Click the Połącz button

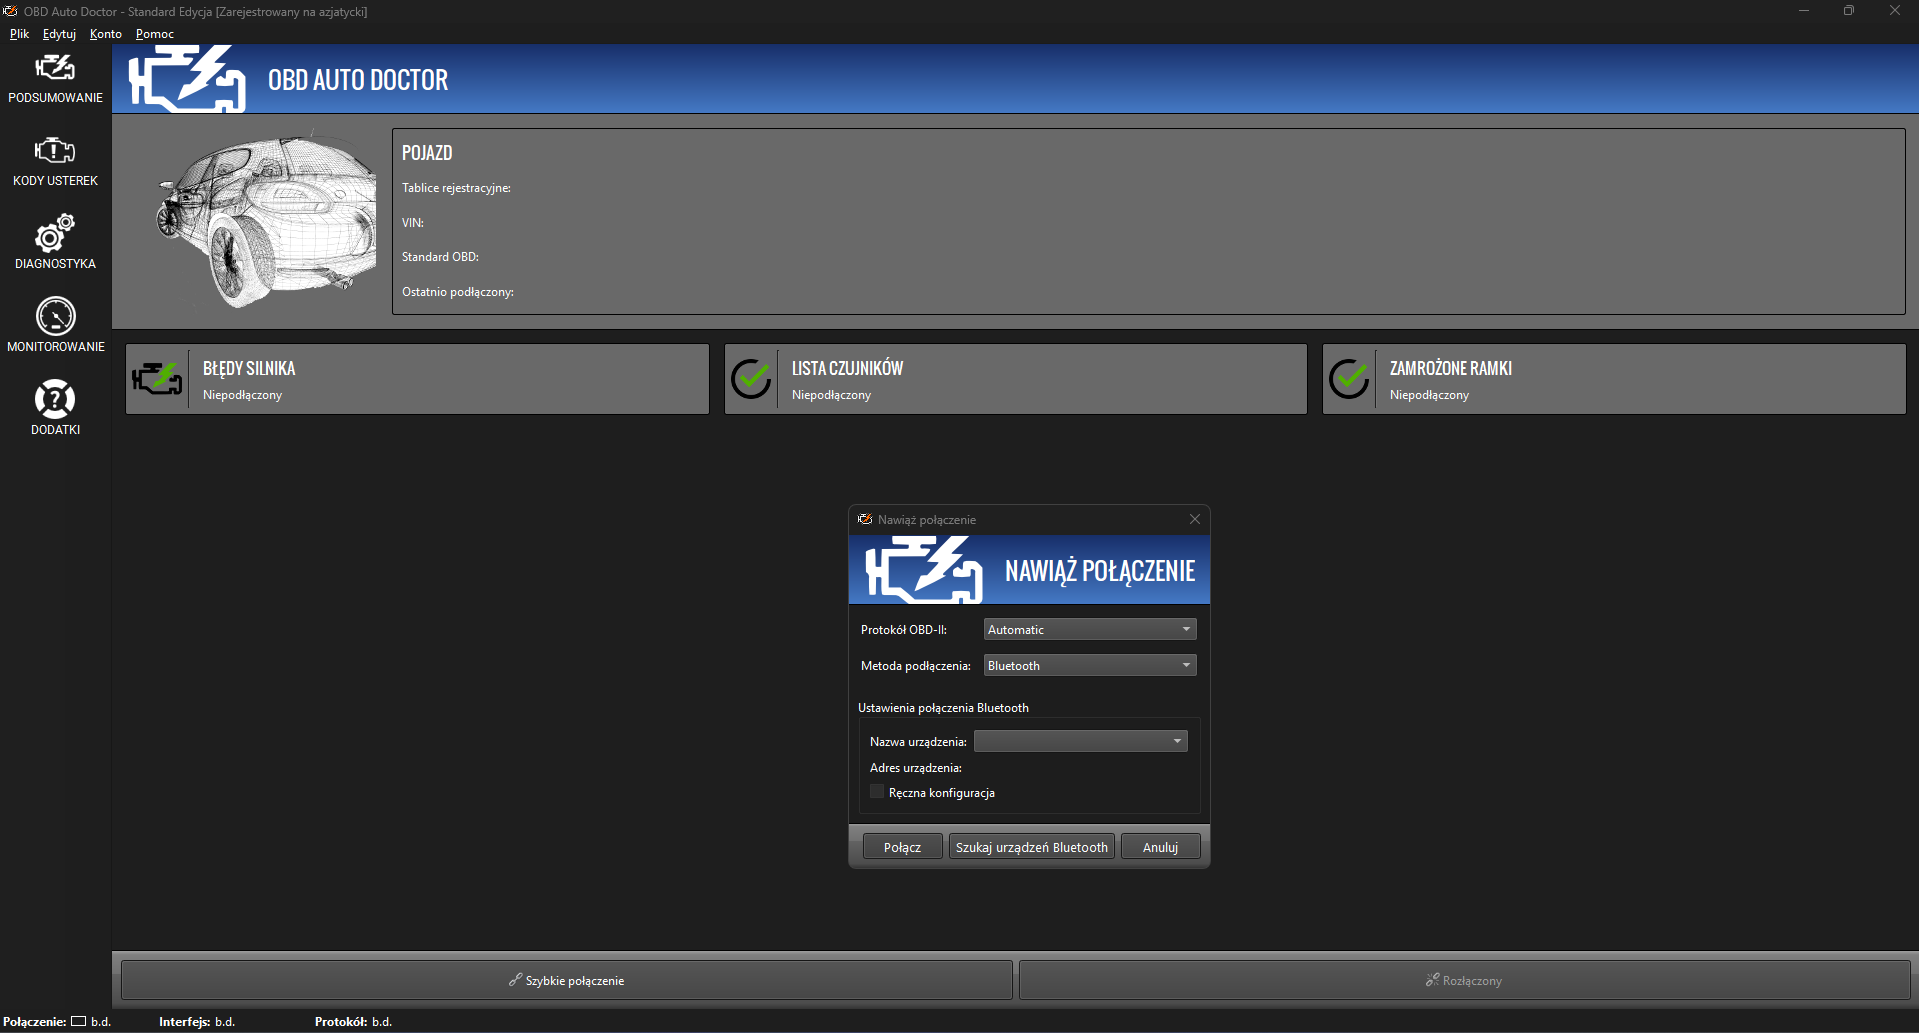[x=902, y=847]
